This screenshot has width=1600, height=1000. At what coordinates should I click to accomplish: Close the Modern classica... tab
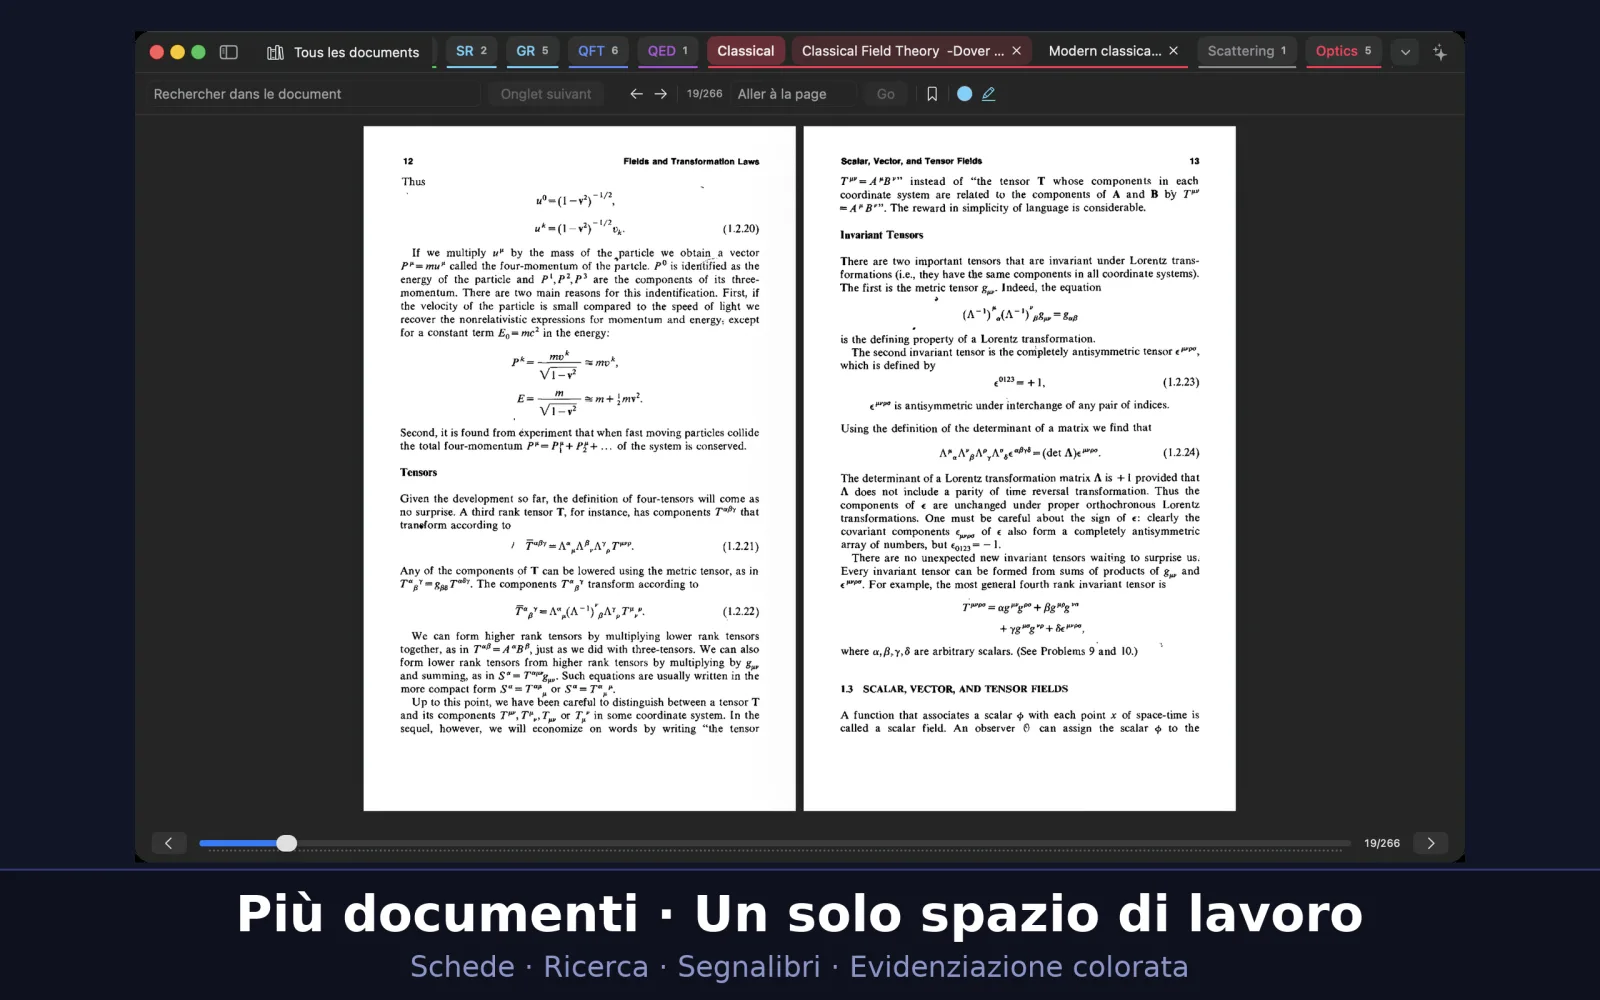[x=1174, y=51]
